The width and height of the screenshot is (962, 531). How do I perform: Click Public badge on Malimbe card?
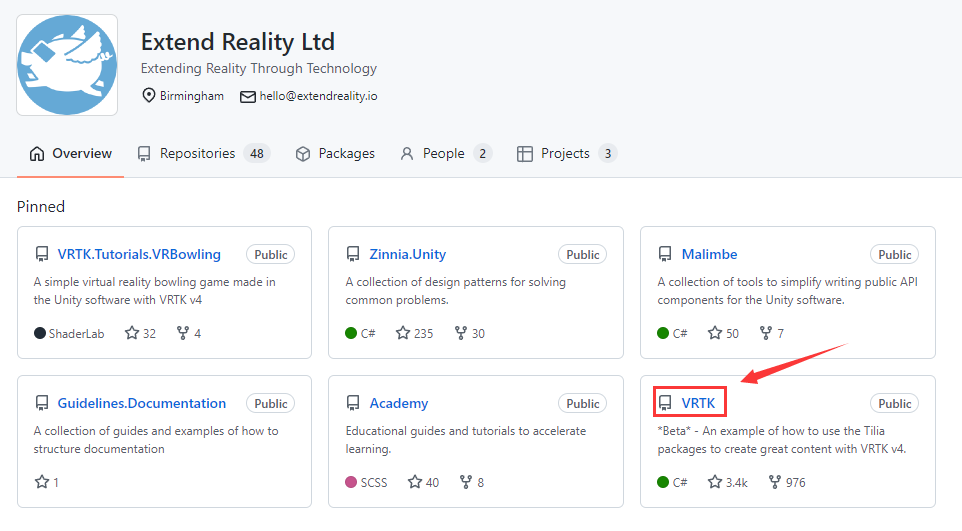click(895, 255)
